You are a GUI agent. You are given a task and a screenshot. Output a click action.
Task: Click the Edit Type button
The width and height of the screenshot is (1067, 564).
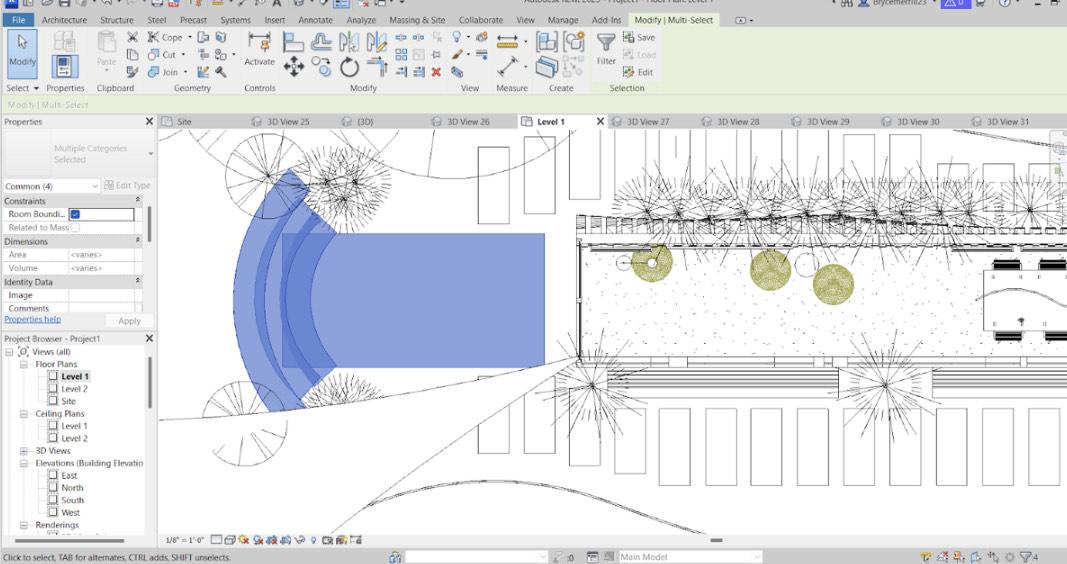click(127, 185)
